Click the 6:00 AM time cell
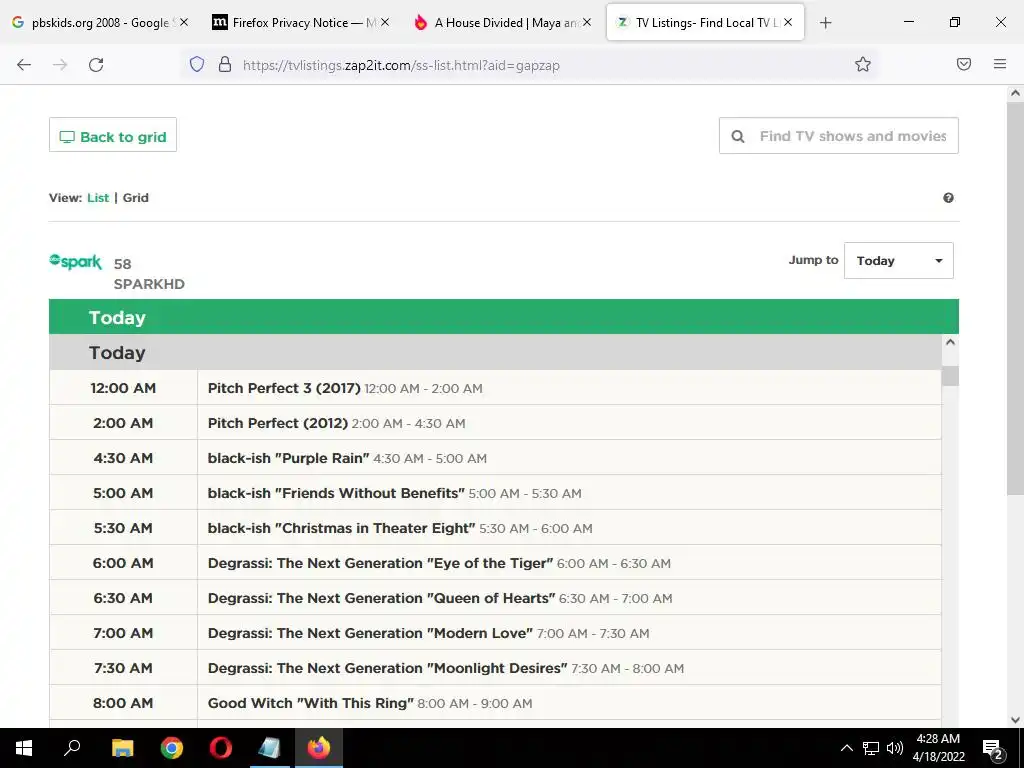Screen dimensions: 1024x768 123,563
